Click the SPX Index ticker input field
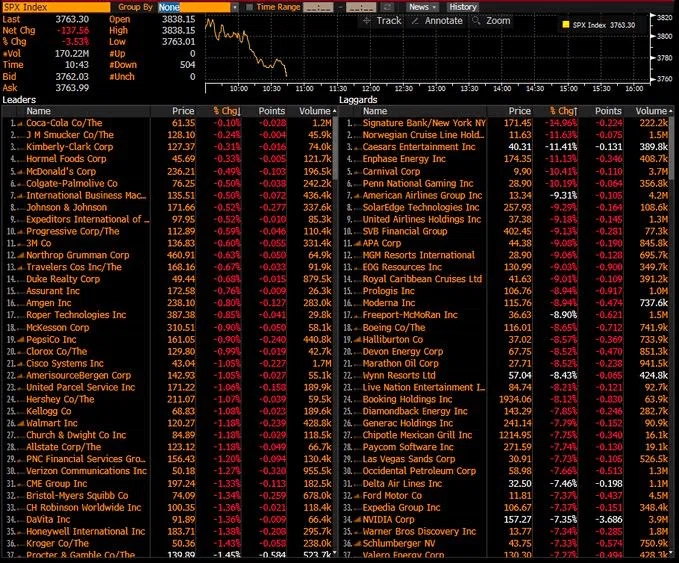The height and width of the screenshot is (563, 679). (56, 7)
